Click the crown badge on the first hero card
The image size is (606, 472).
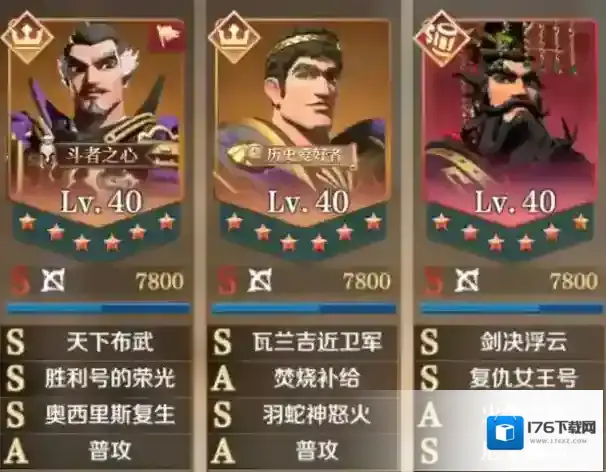pos(27,37)
